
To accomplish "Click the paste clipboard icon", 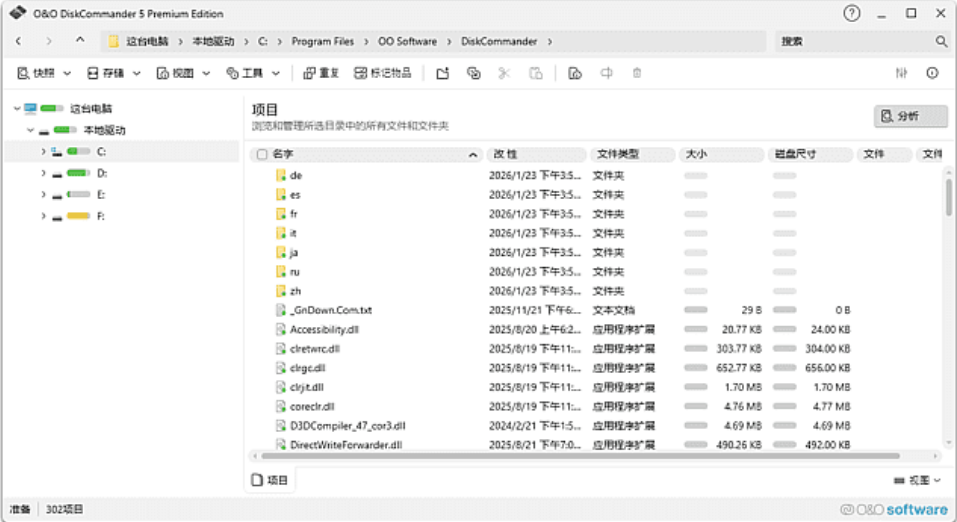I will pos(535,73).
